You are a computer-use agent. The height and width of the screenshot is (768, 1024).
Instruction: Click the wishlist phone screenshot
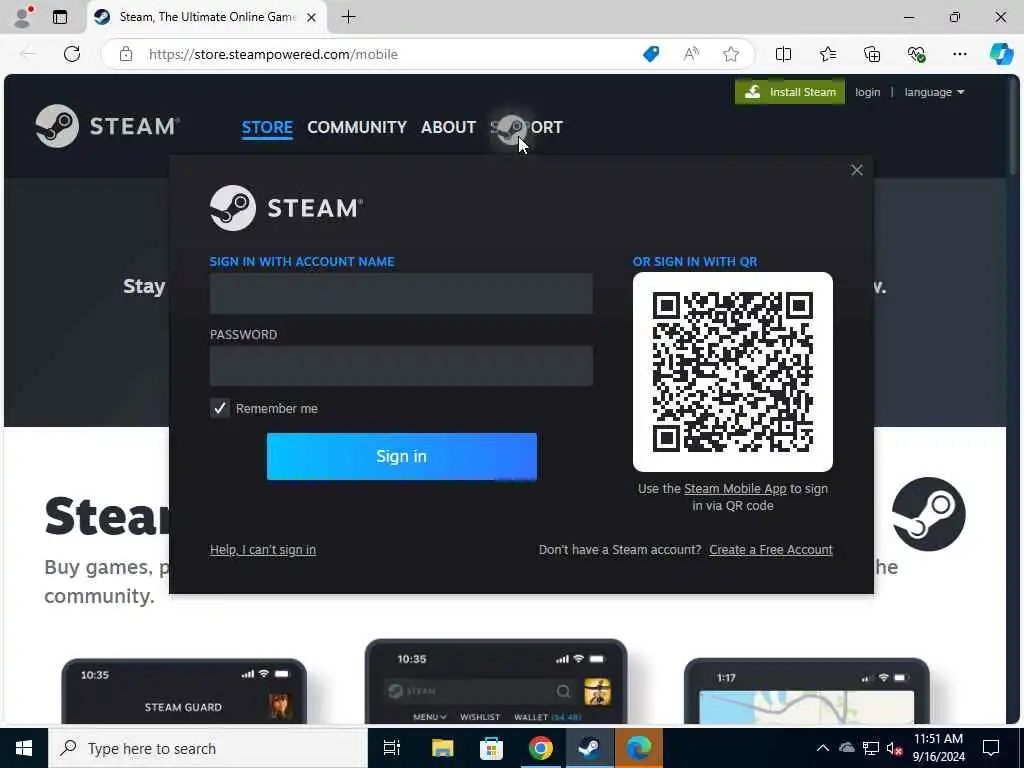pyautogui.click(x=496, y=681)
